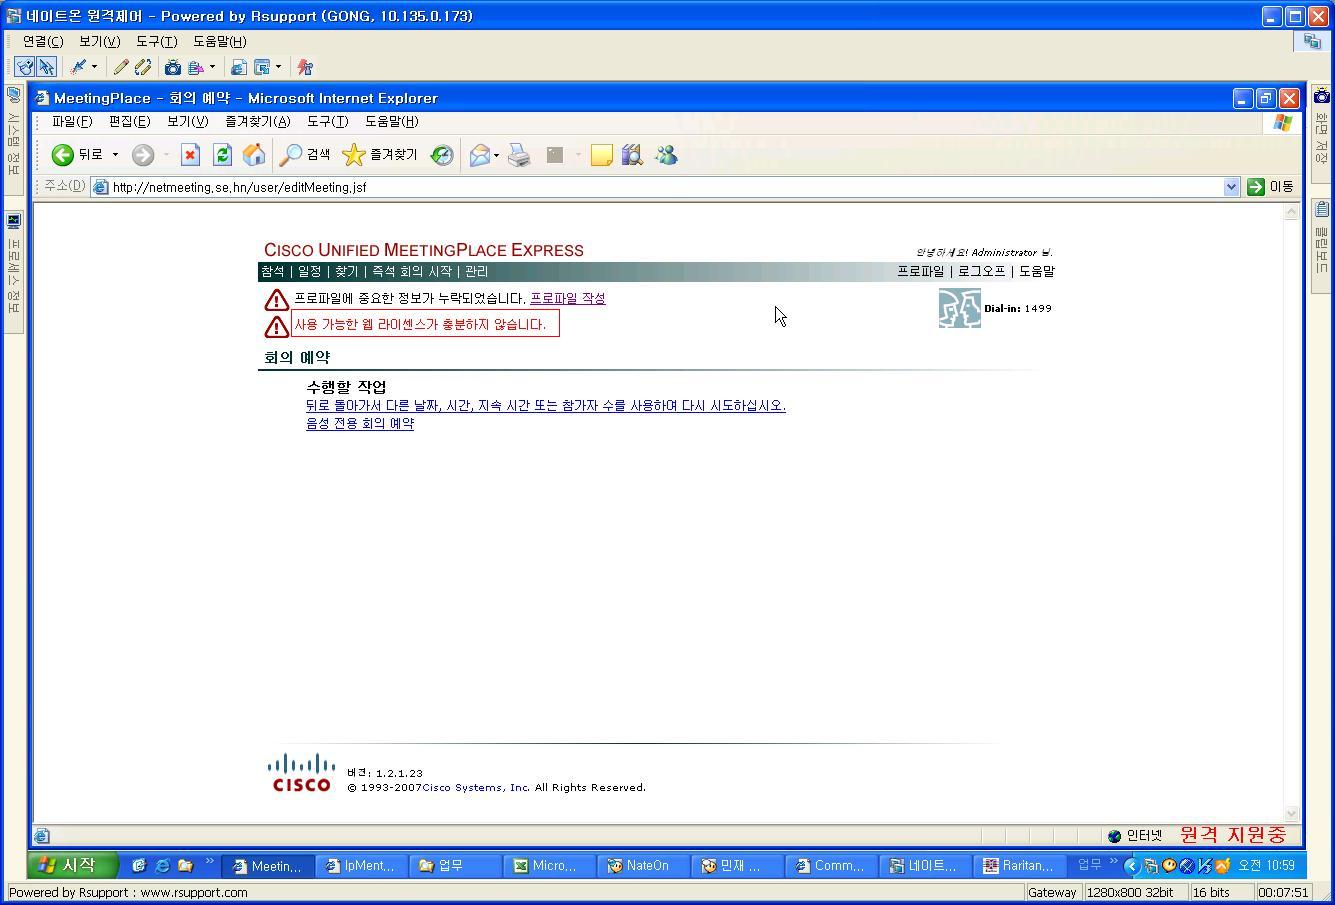Open Favorites (즐겨찾기) star toolbar button

coord(380,154)
